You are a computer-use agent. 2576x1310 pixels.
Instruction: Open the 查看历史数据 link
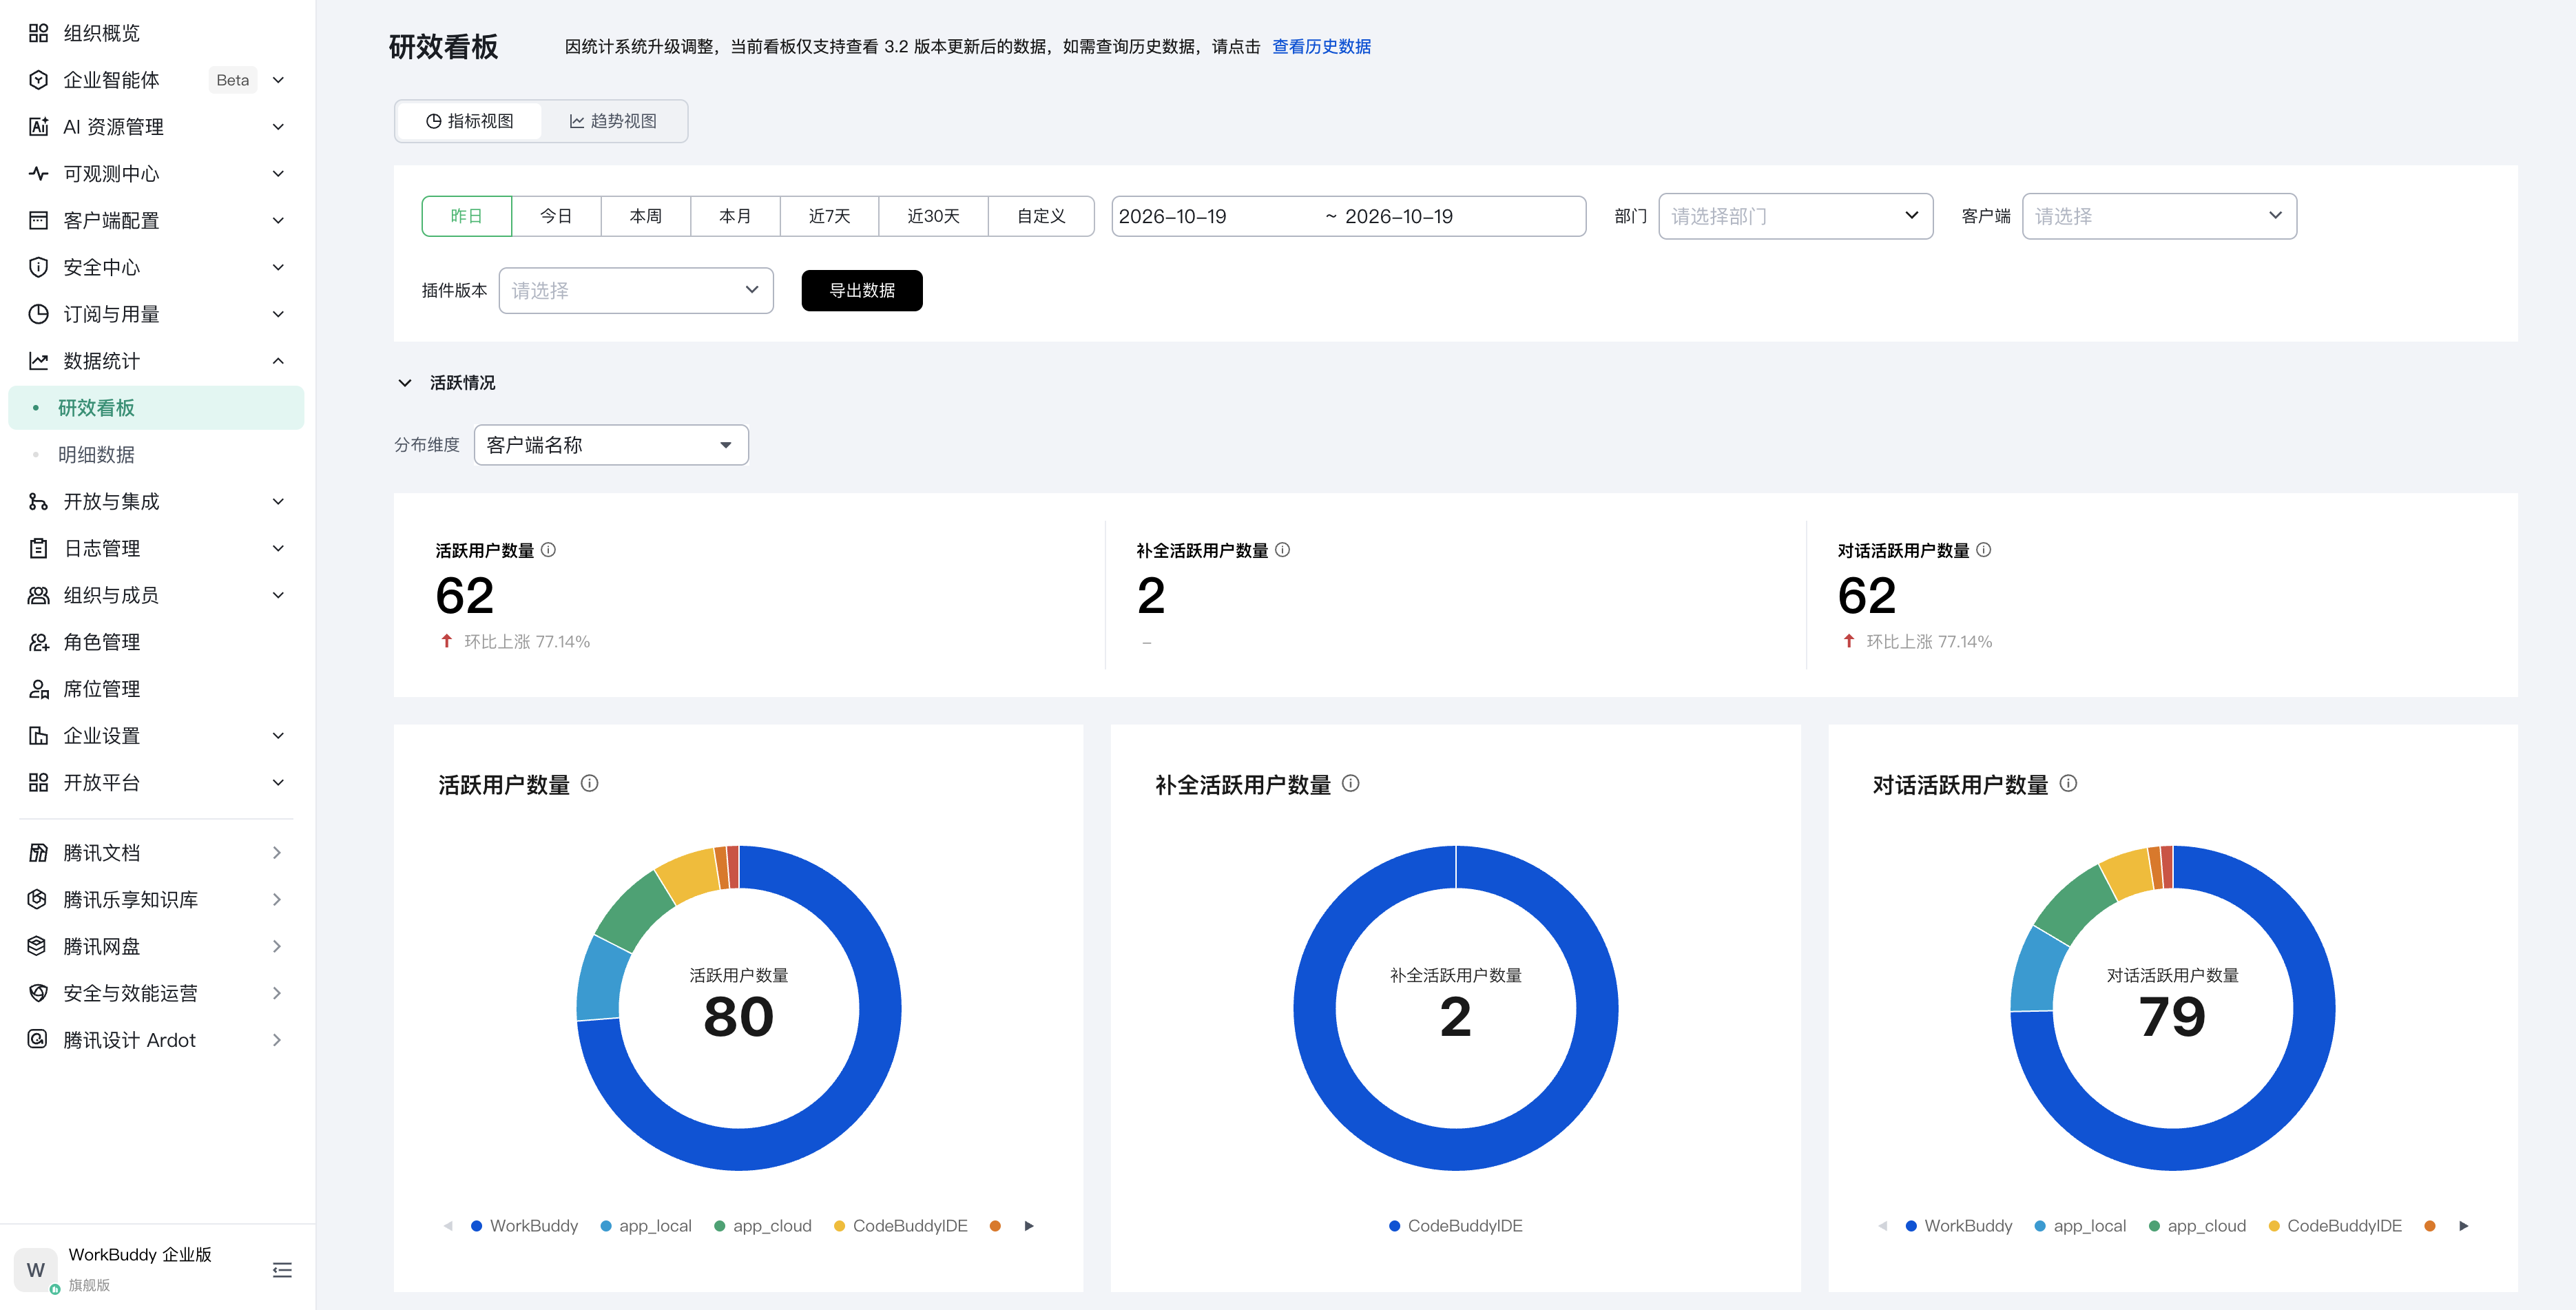(1321, 47)
